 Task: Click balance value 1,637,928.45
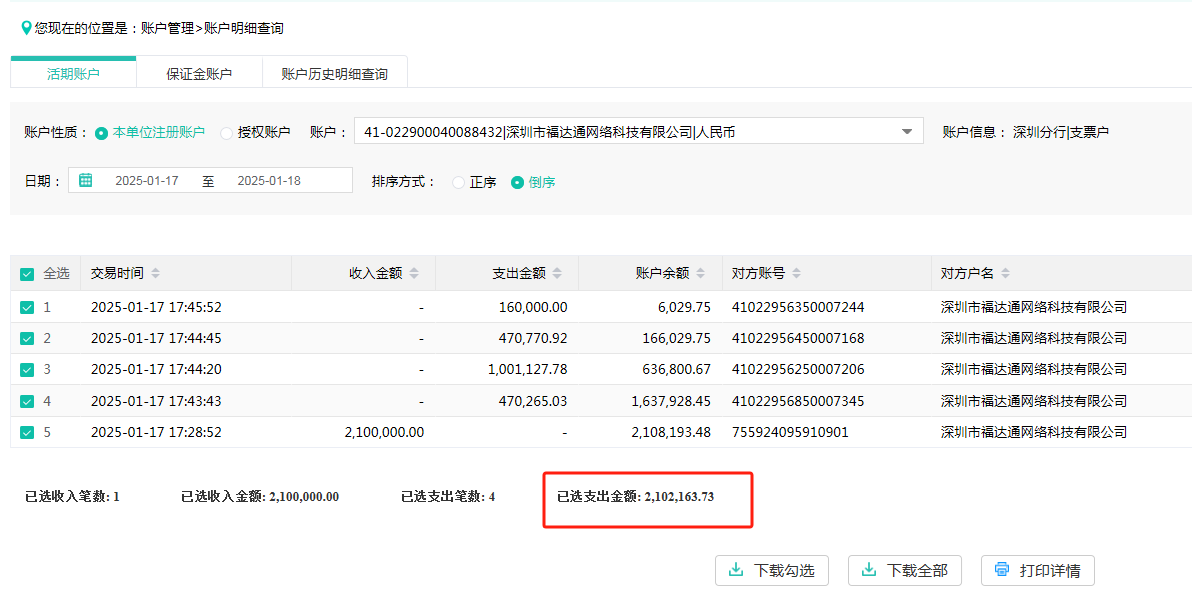[671, 401]
